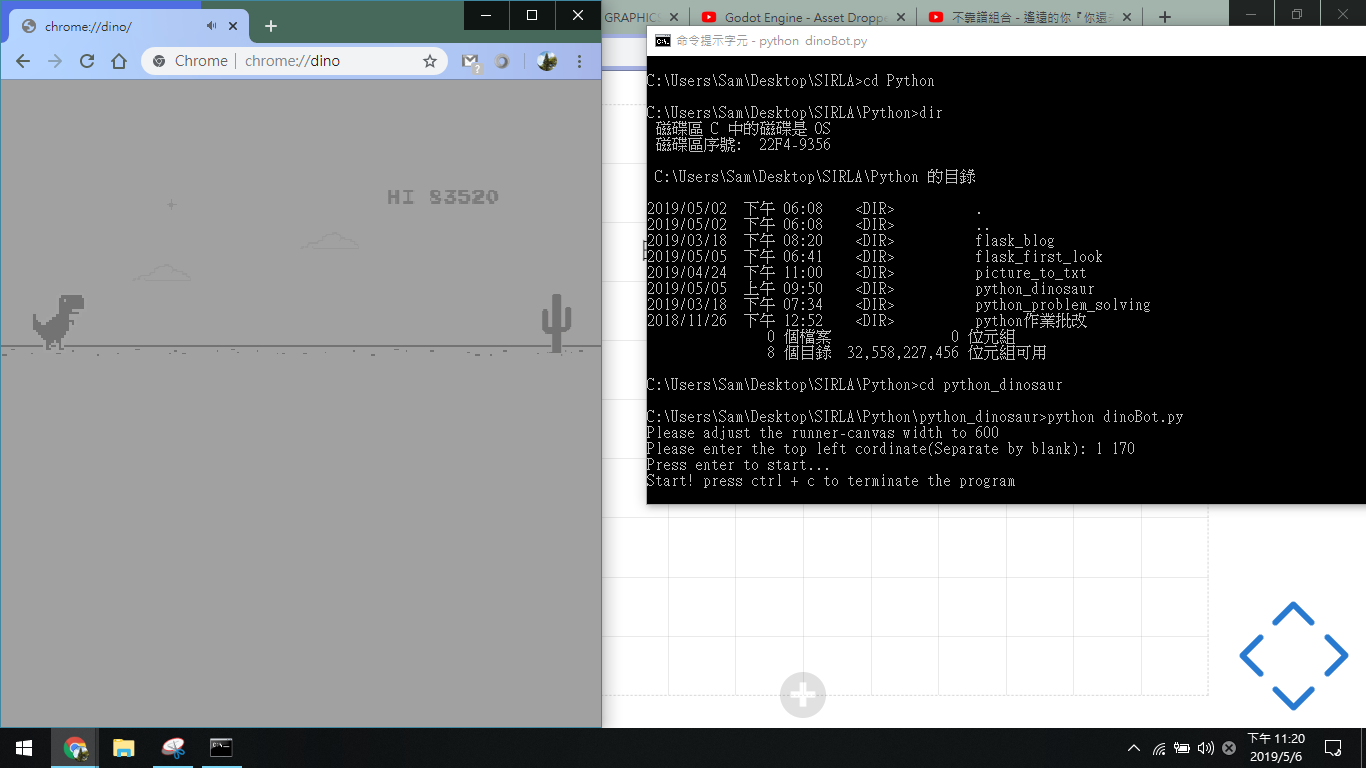Mute the chrome://dino tab audio icon
This screenshot has height=768, width=1366.
(212, 26)
